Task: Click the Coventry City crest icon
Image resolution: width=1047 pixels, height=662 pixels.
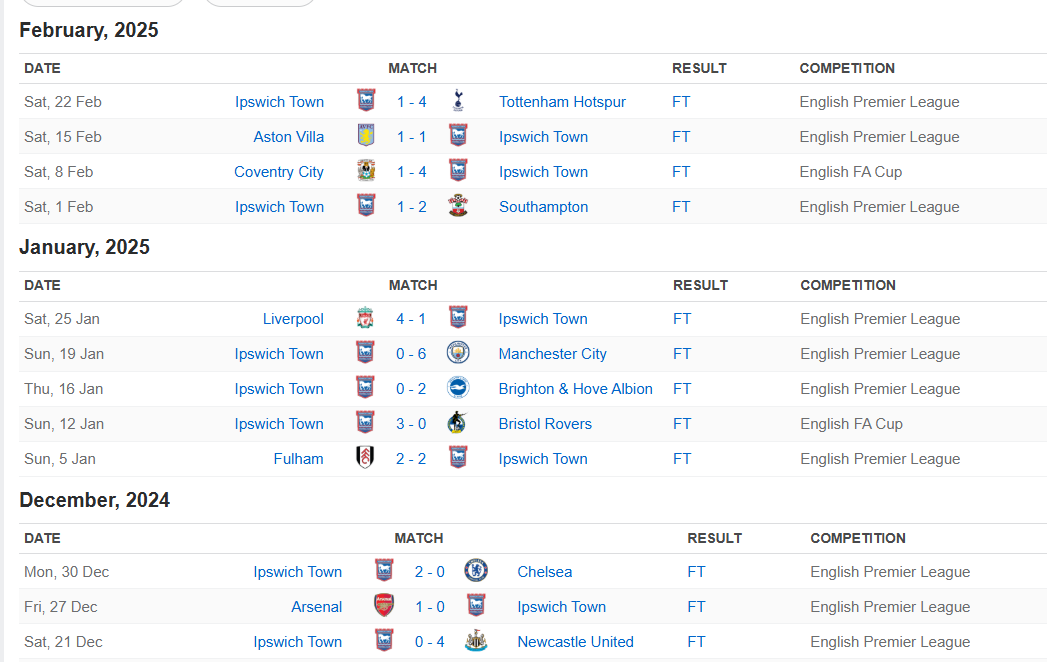Action: [366, 172]
